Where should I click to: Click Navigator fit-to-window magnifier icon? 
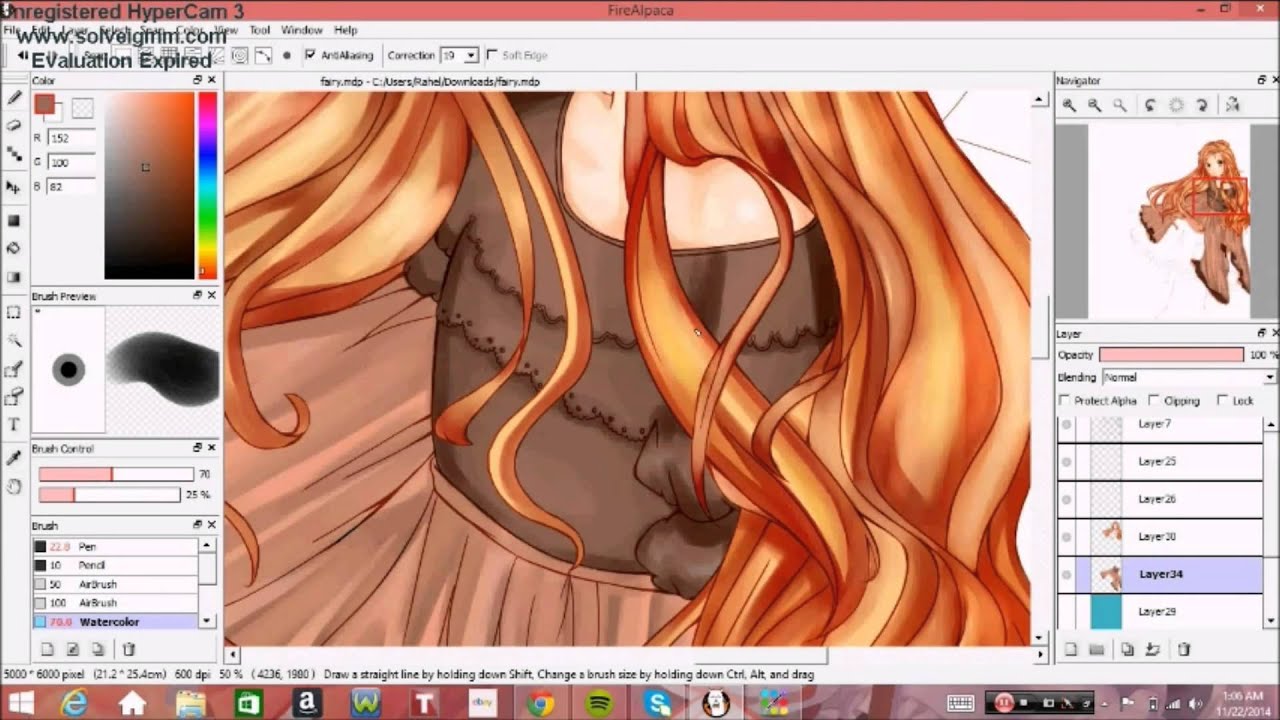1120,105
